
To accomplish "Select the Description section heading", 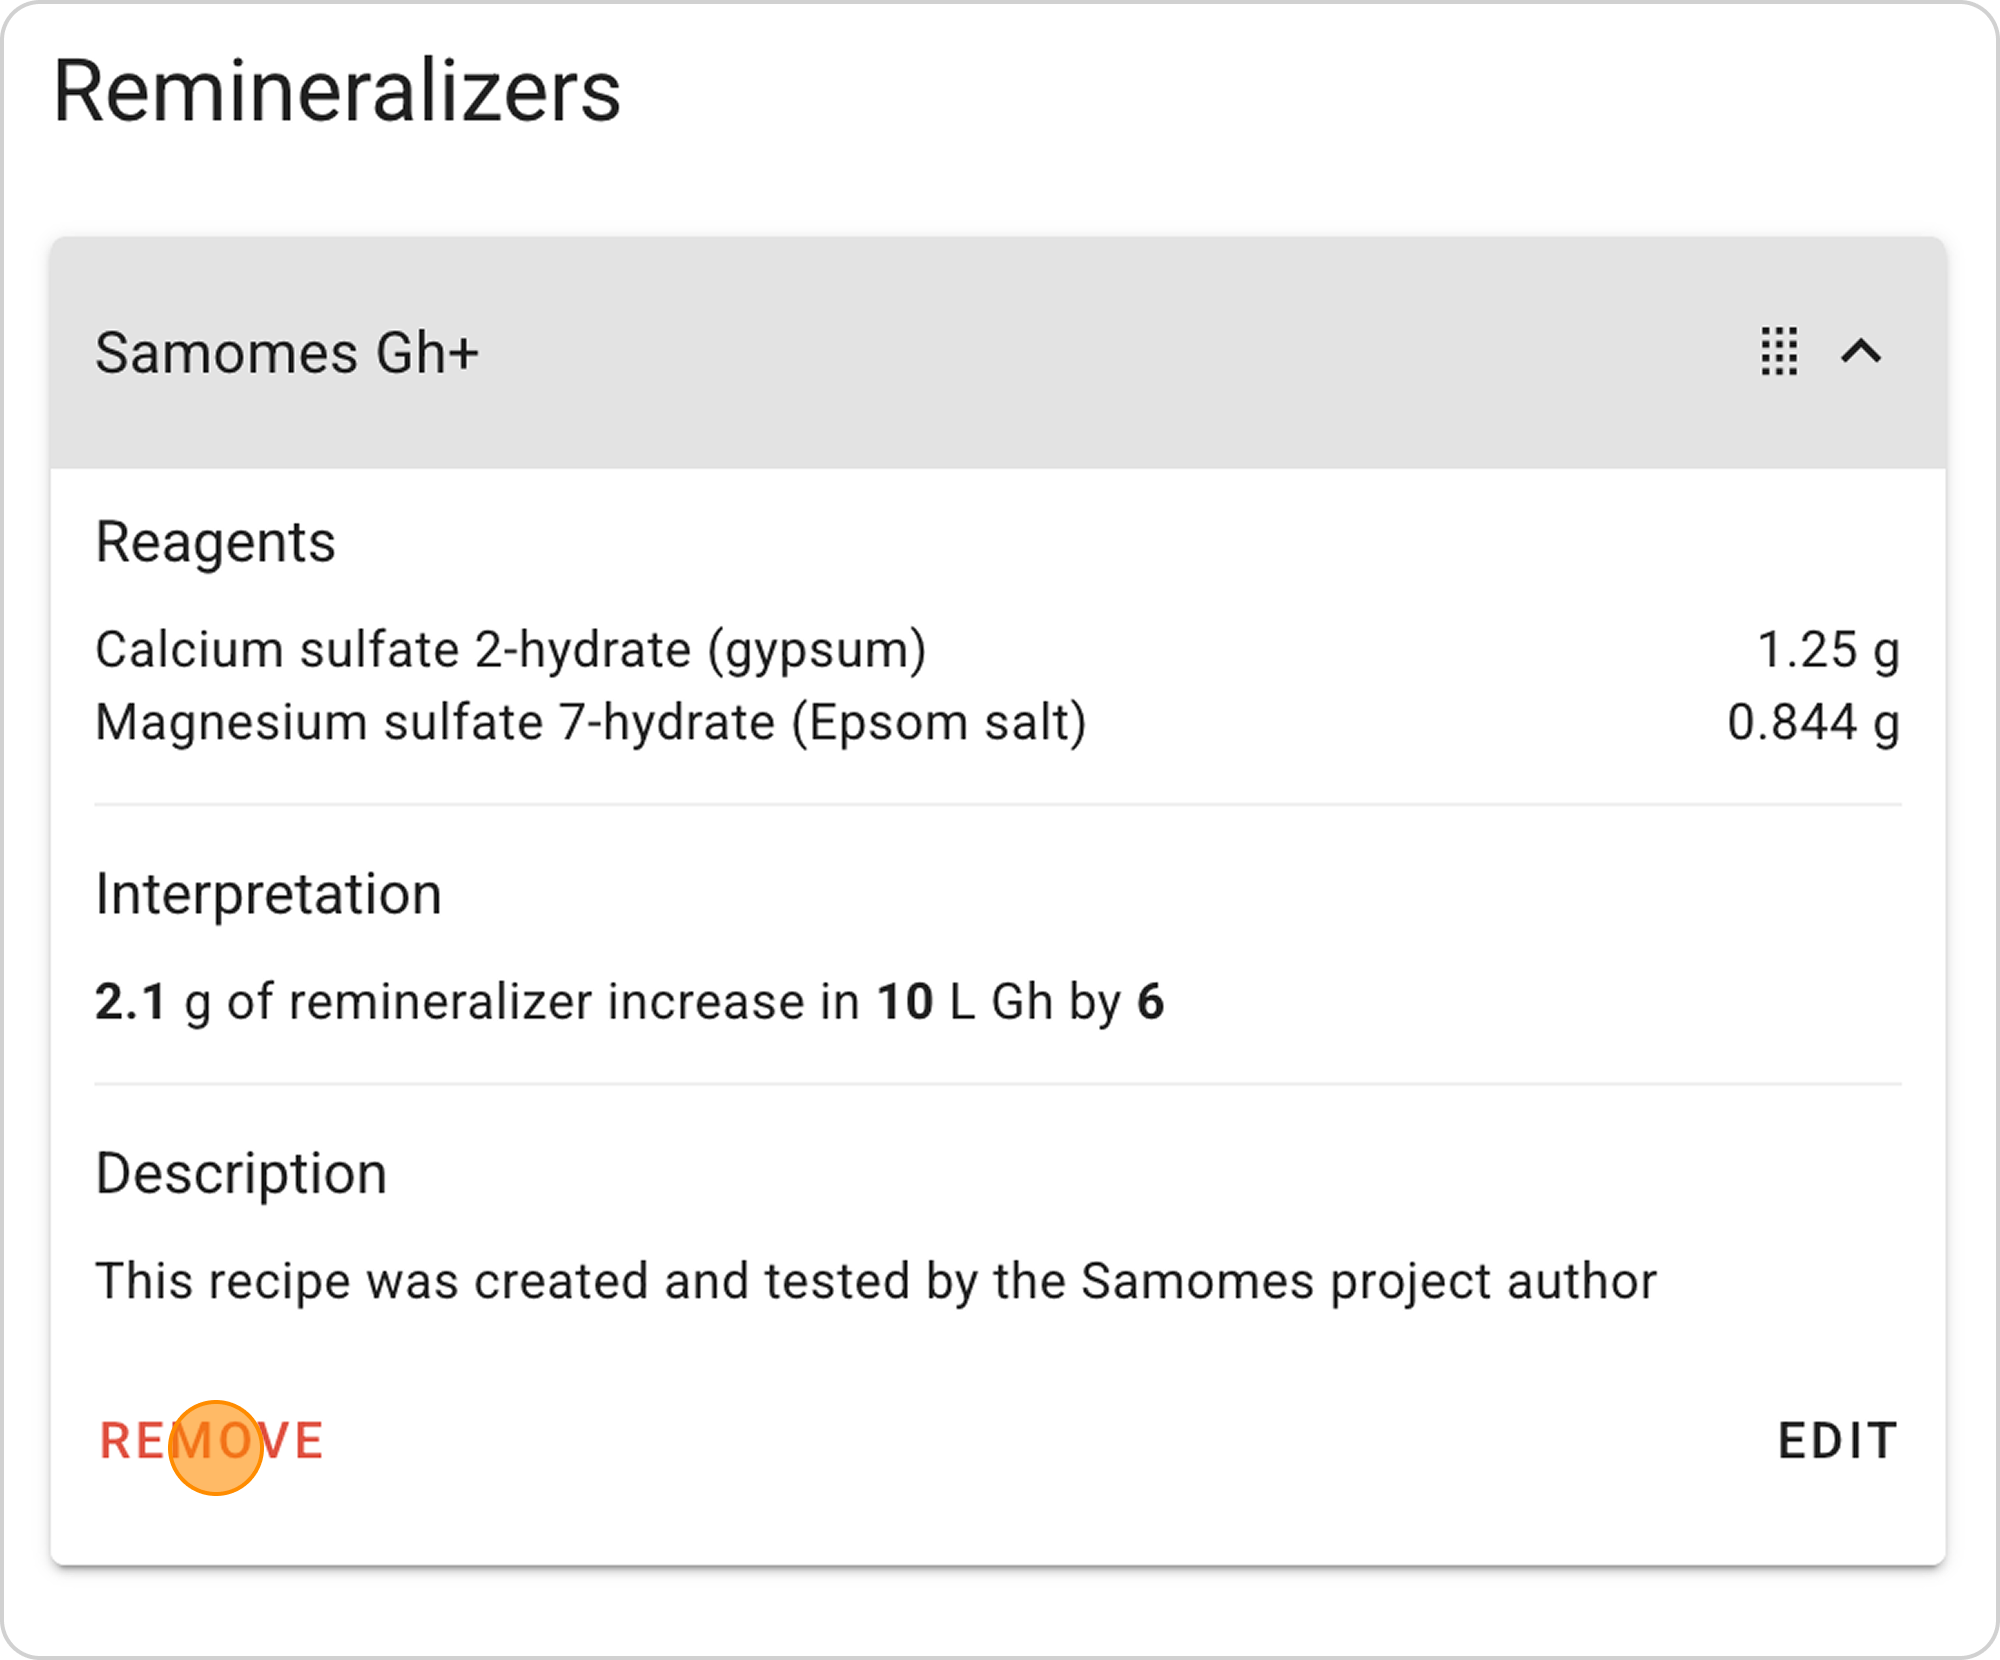I will point(241,1173).
